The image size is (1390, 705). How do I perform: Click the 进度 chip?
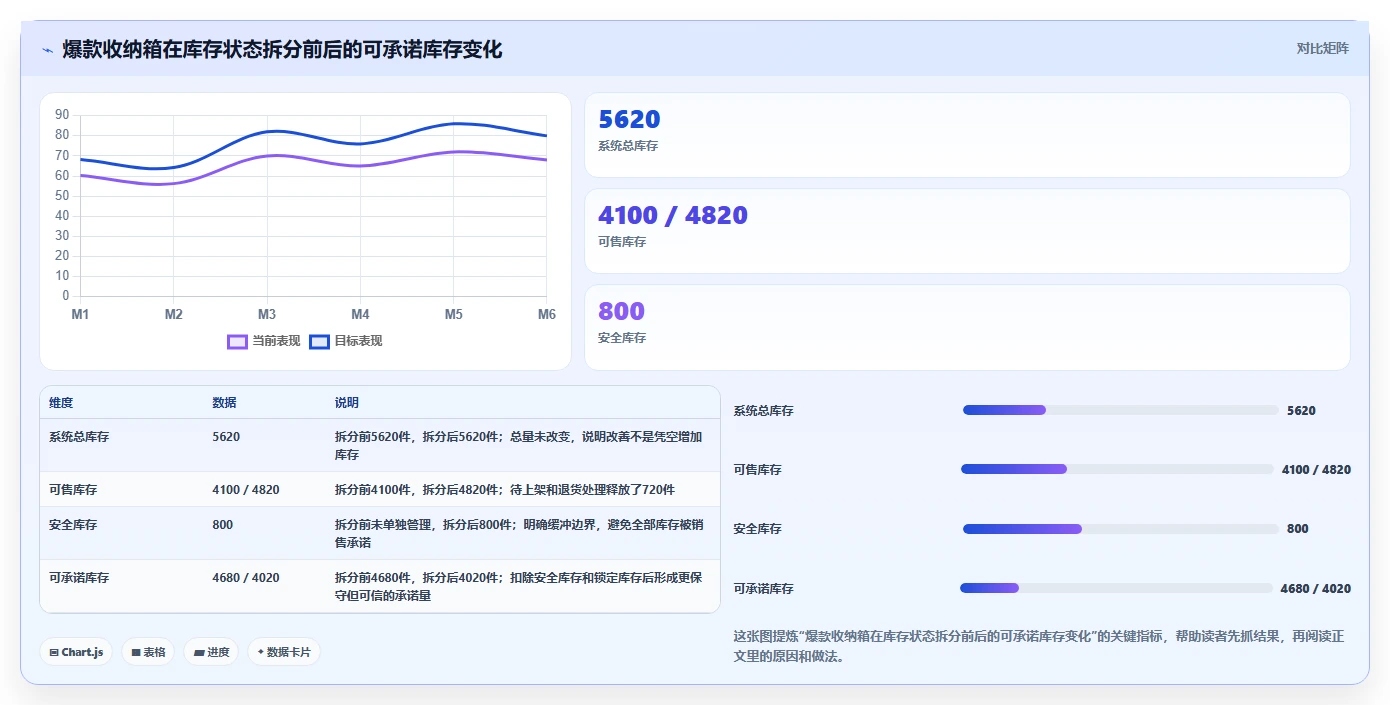tap(211, 652)
